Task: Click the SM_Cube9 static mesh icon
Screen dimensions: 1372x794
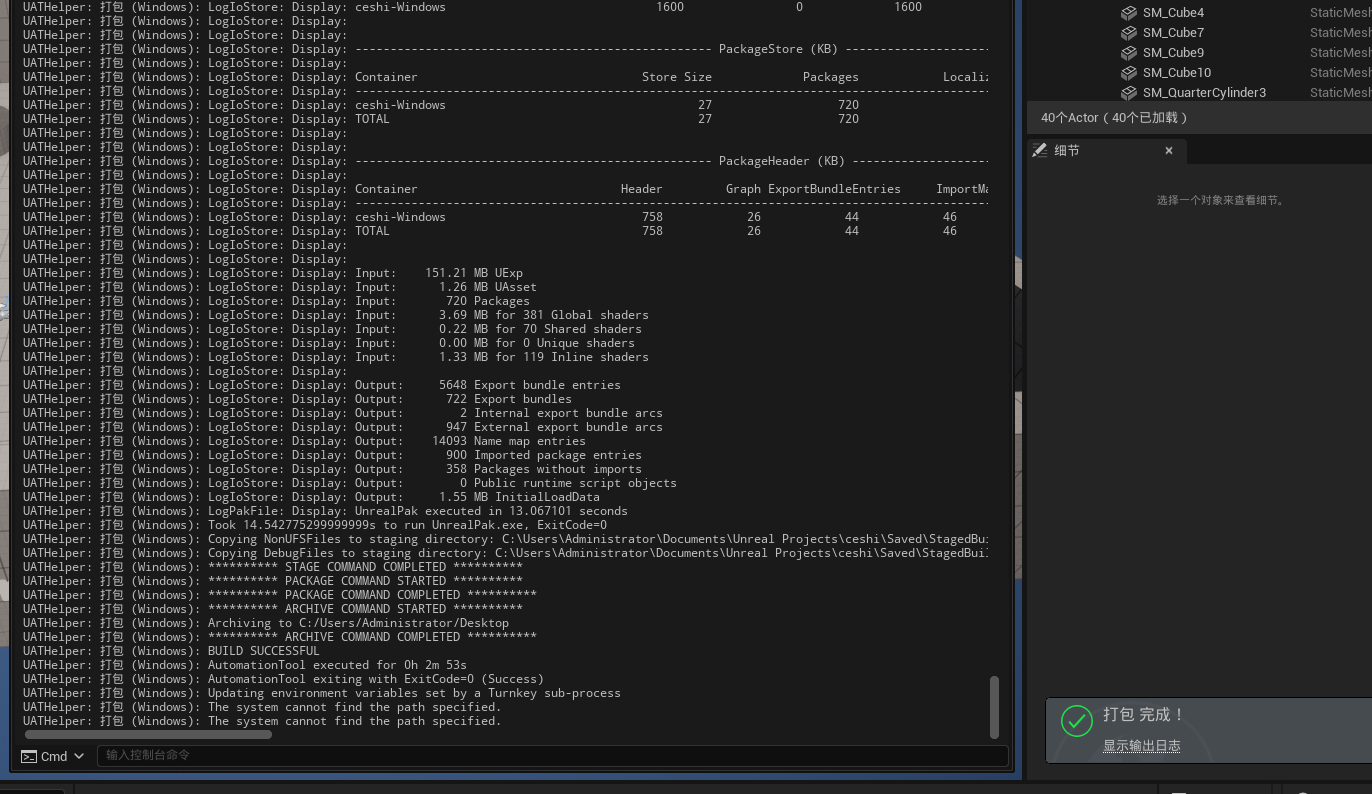Action: pos(1128,53)
